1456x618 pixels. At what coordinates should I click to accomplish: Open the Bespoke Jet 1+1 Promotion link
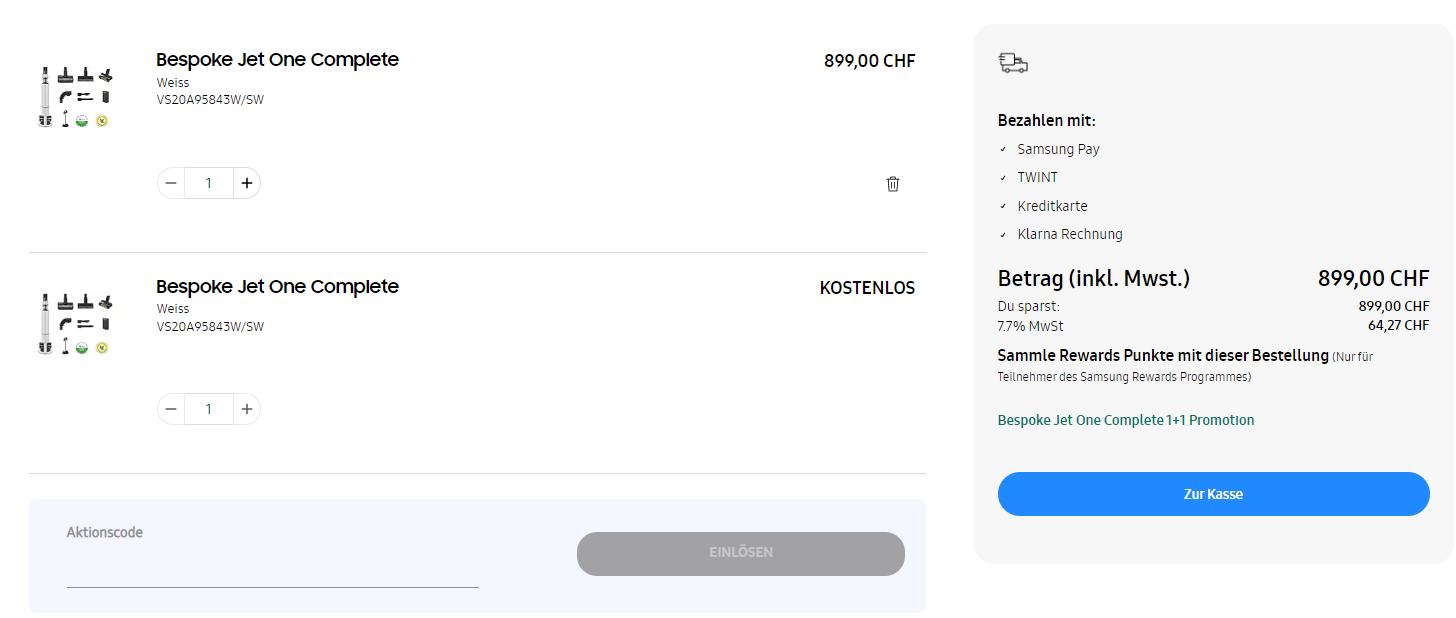[x=1125, y=420]
